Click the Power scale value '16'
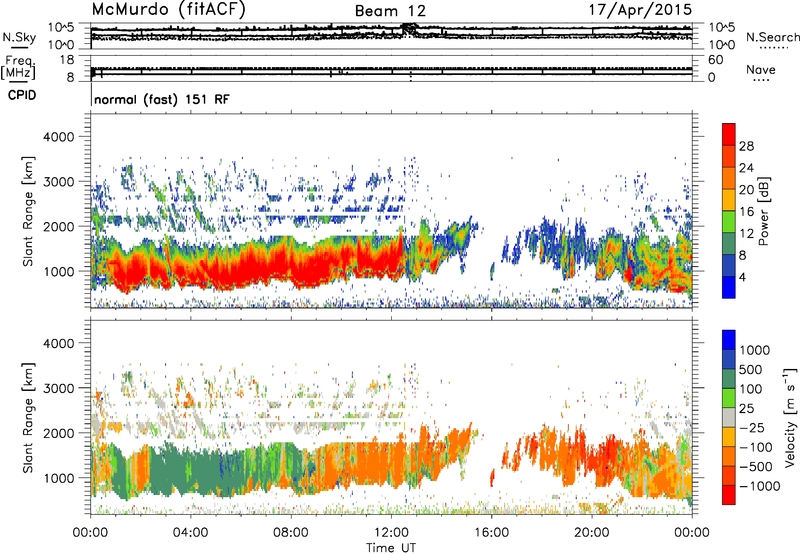 coord(746,212)
